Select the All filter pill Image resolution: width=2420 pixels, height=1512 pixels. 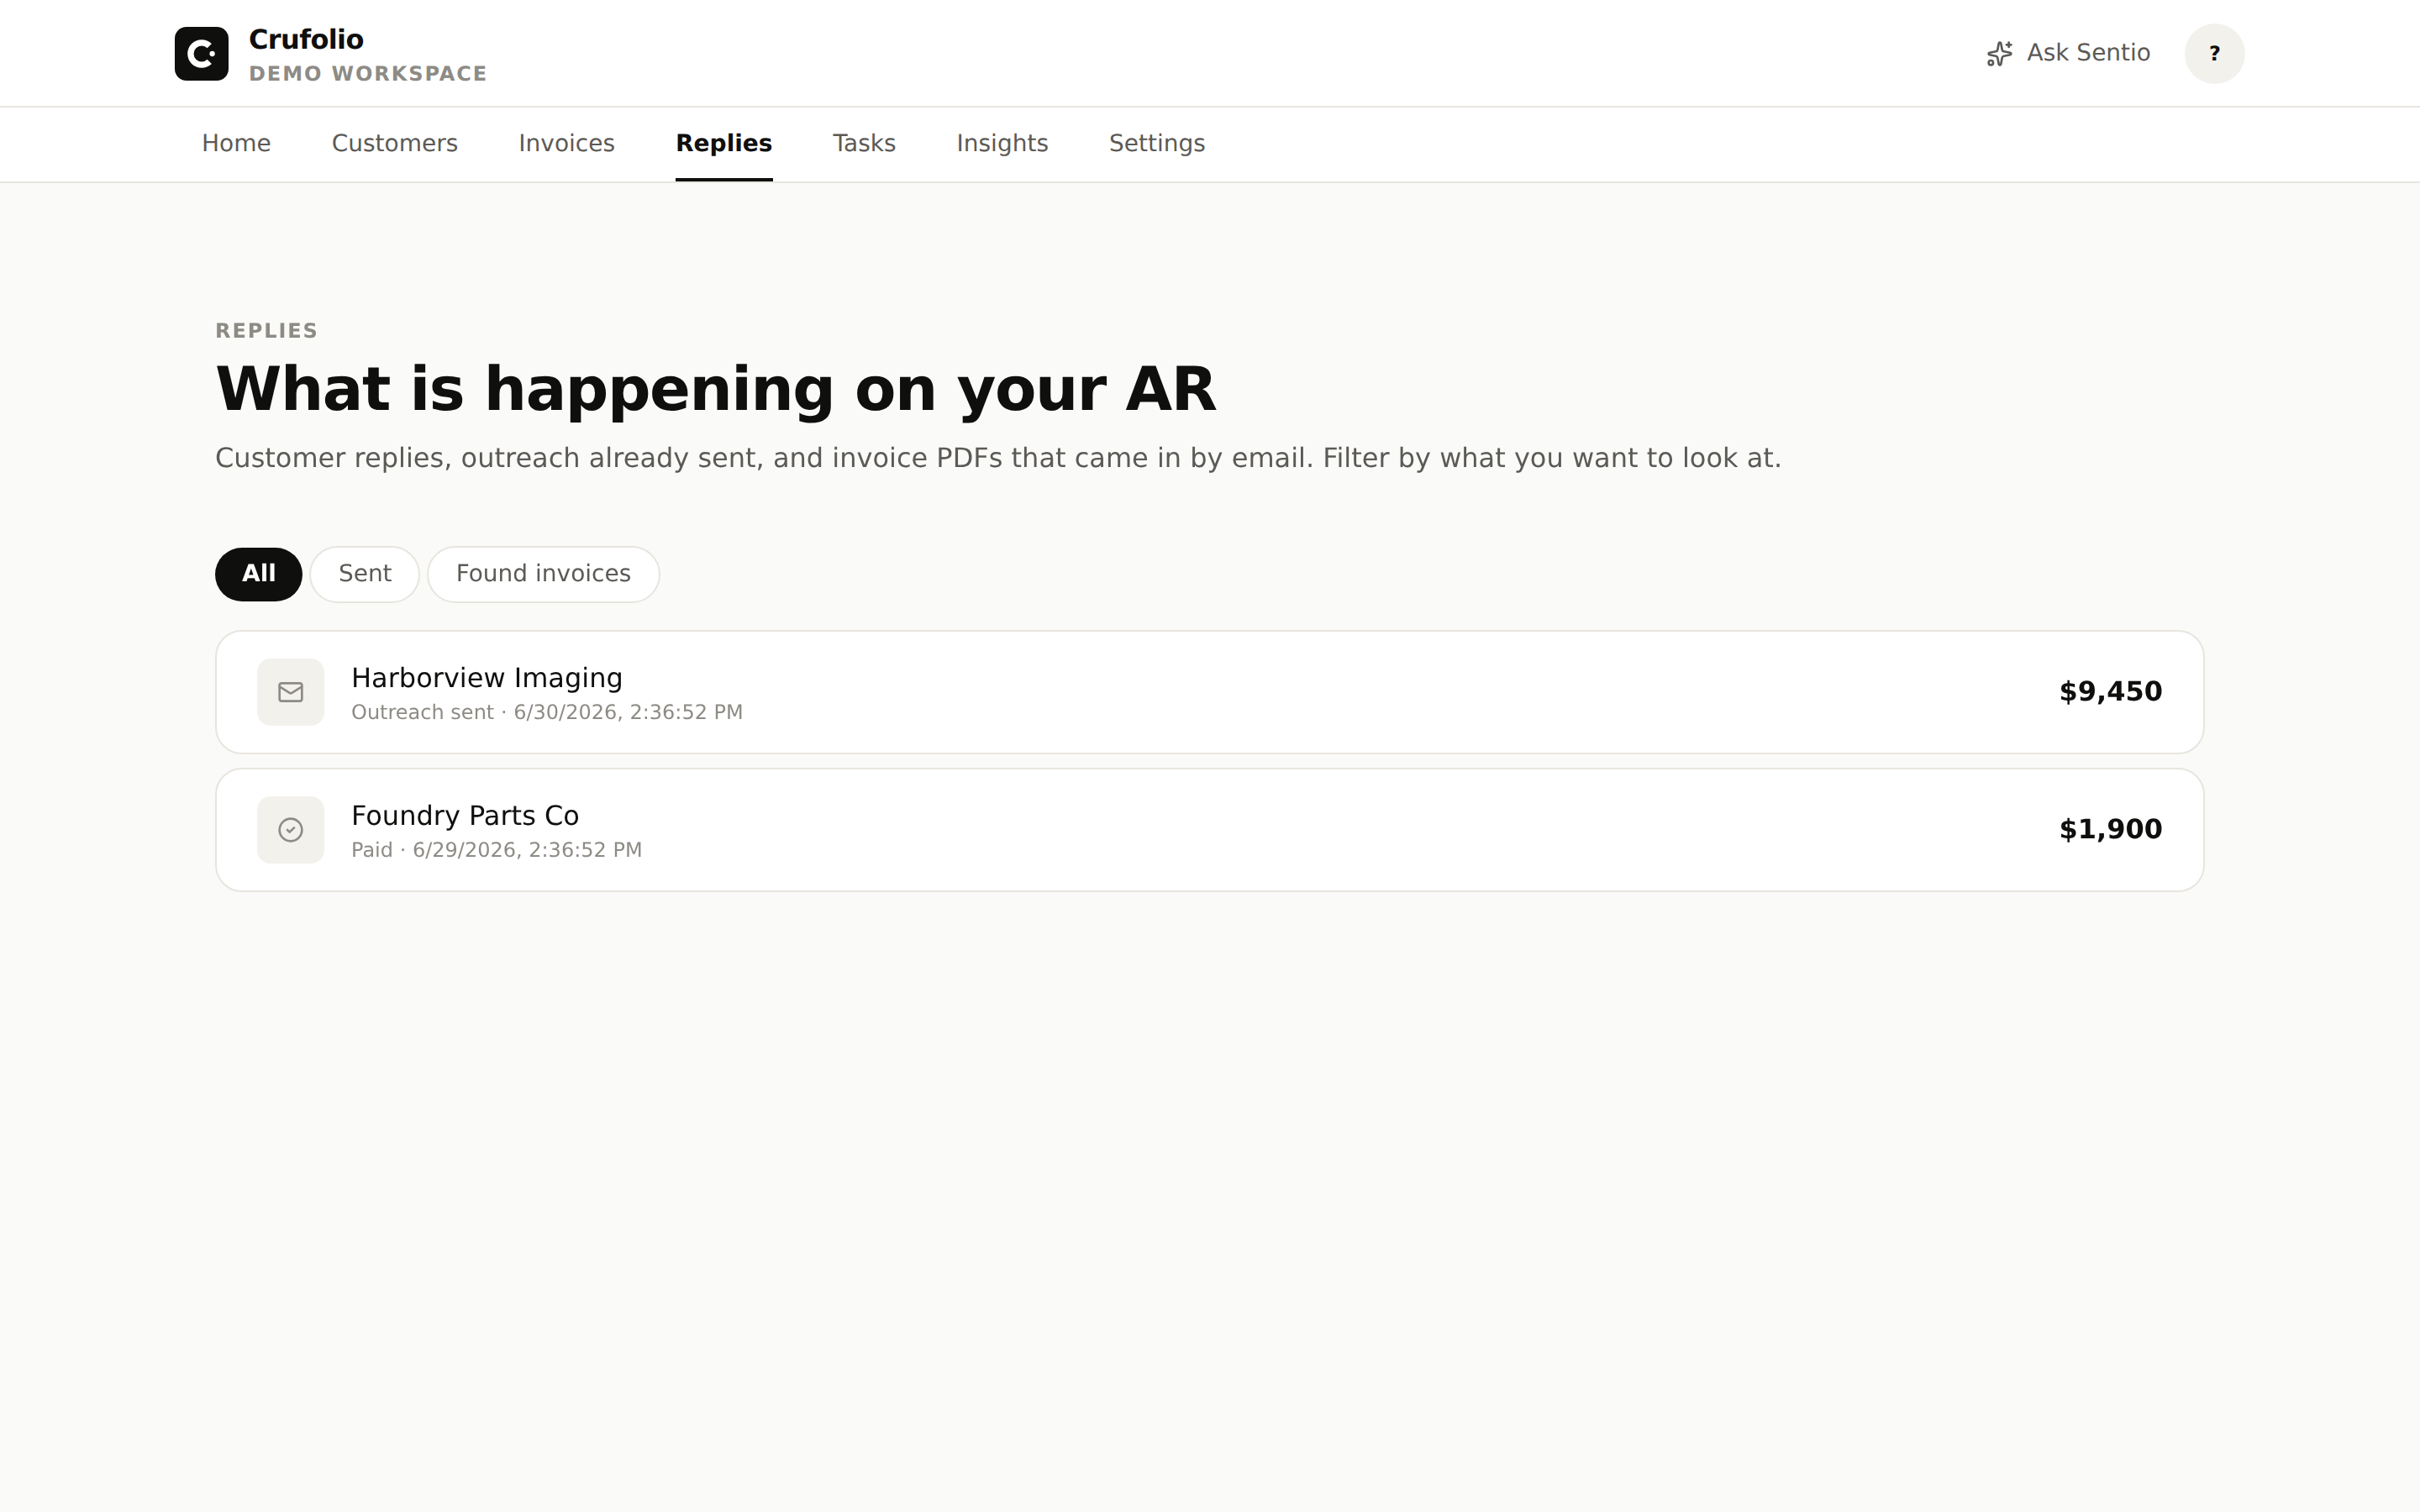[258, 574]
